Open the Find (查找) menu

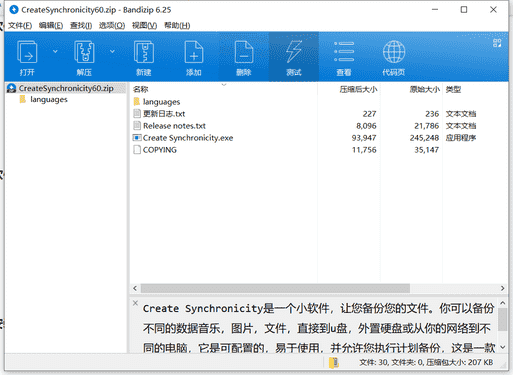(81, 25)
